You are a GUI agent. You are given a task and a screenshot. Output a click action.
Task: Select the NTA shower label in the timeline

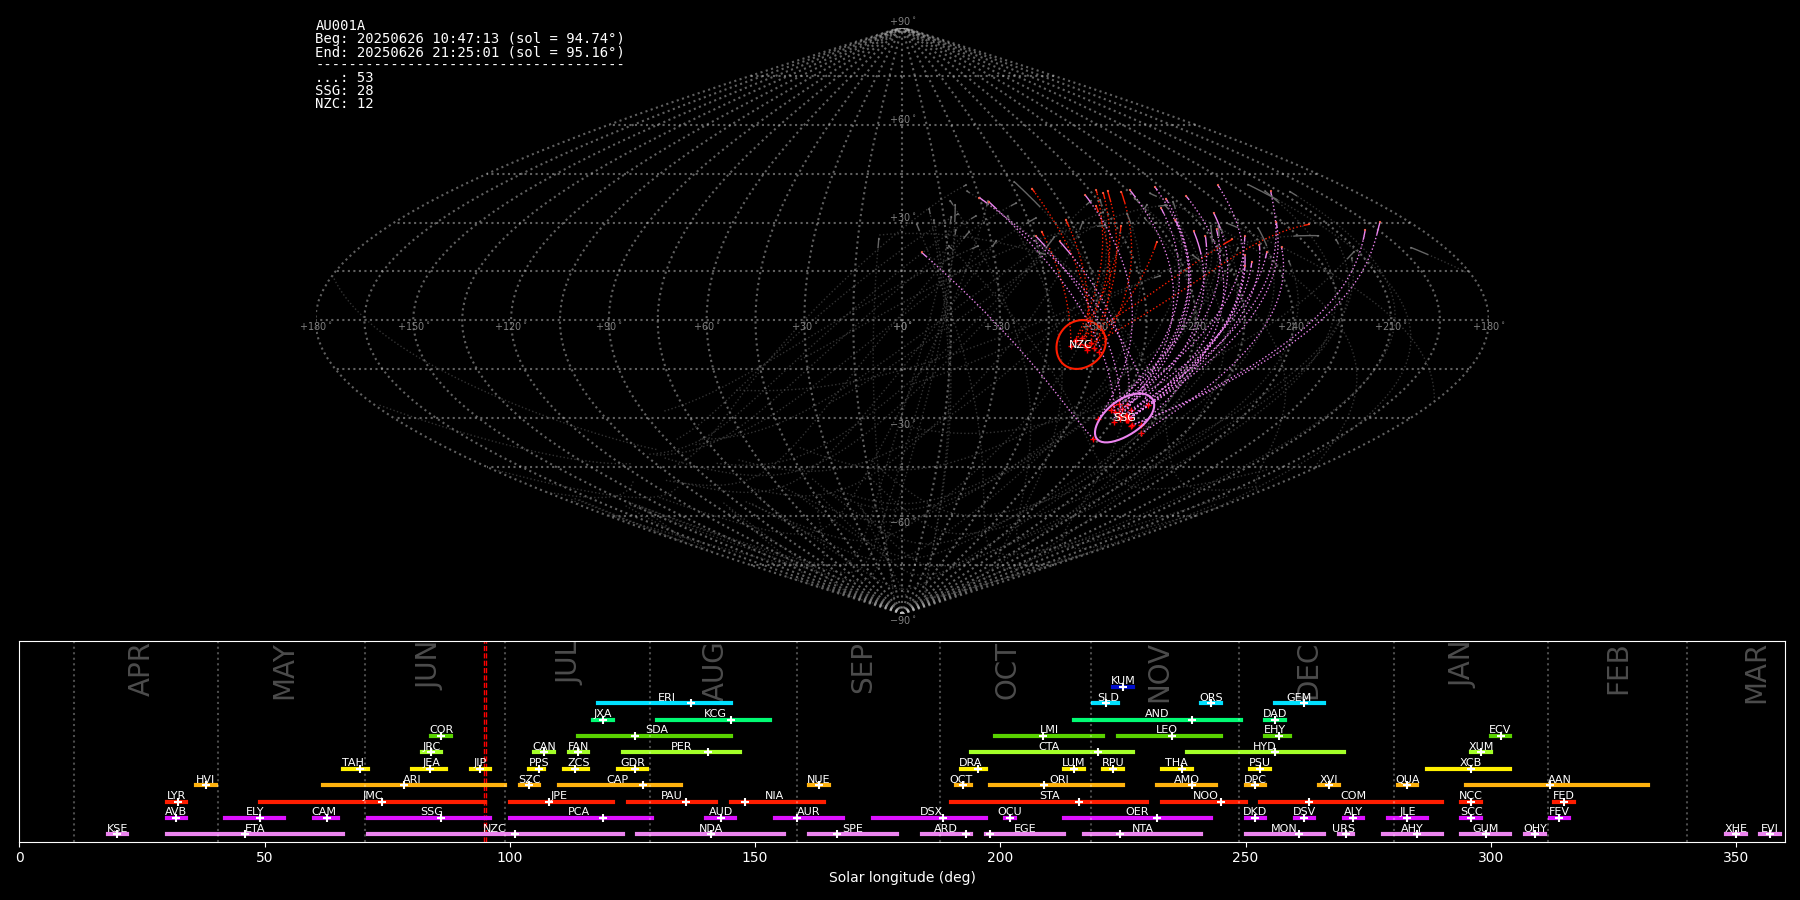coord(1142,829)
